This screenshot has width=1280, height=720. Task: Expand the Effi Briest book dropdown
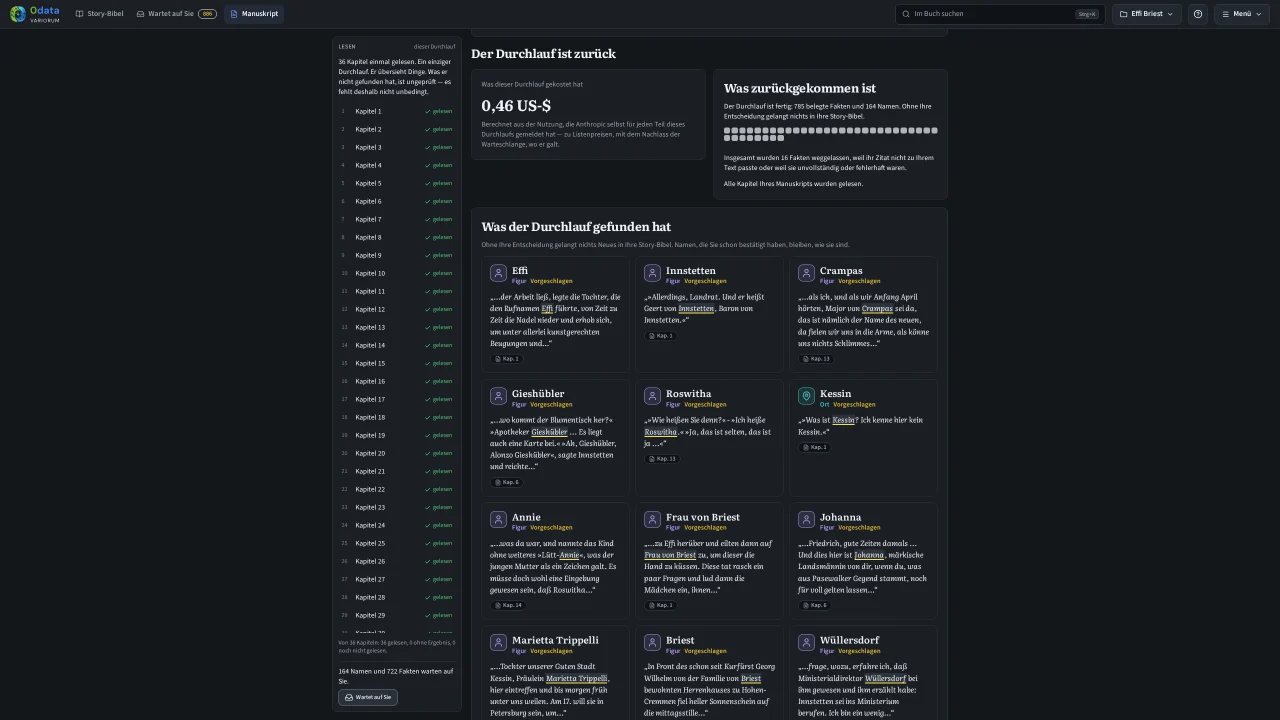tap(1146, 14)
